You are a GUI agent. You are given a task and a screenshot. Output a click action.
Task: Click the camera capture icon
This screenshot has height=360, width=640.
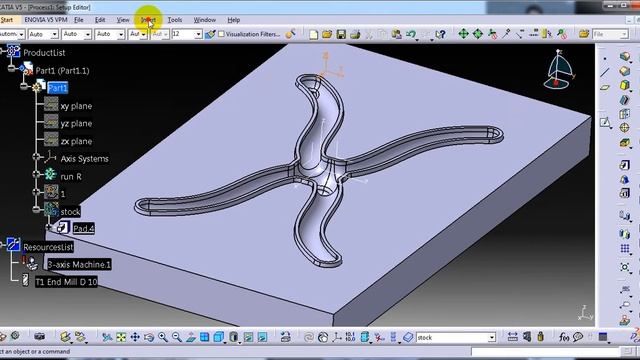(x=40, y=337)
